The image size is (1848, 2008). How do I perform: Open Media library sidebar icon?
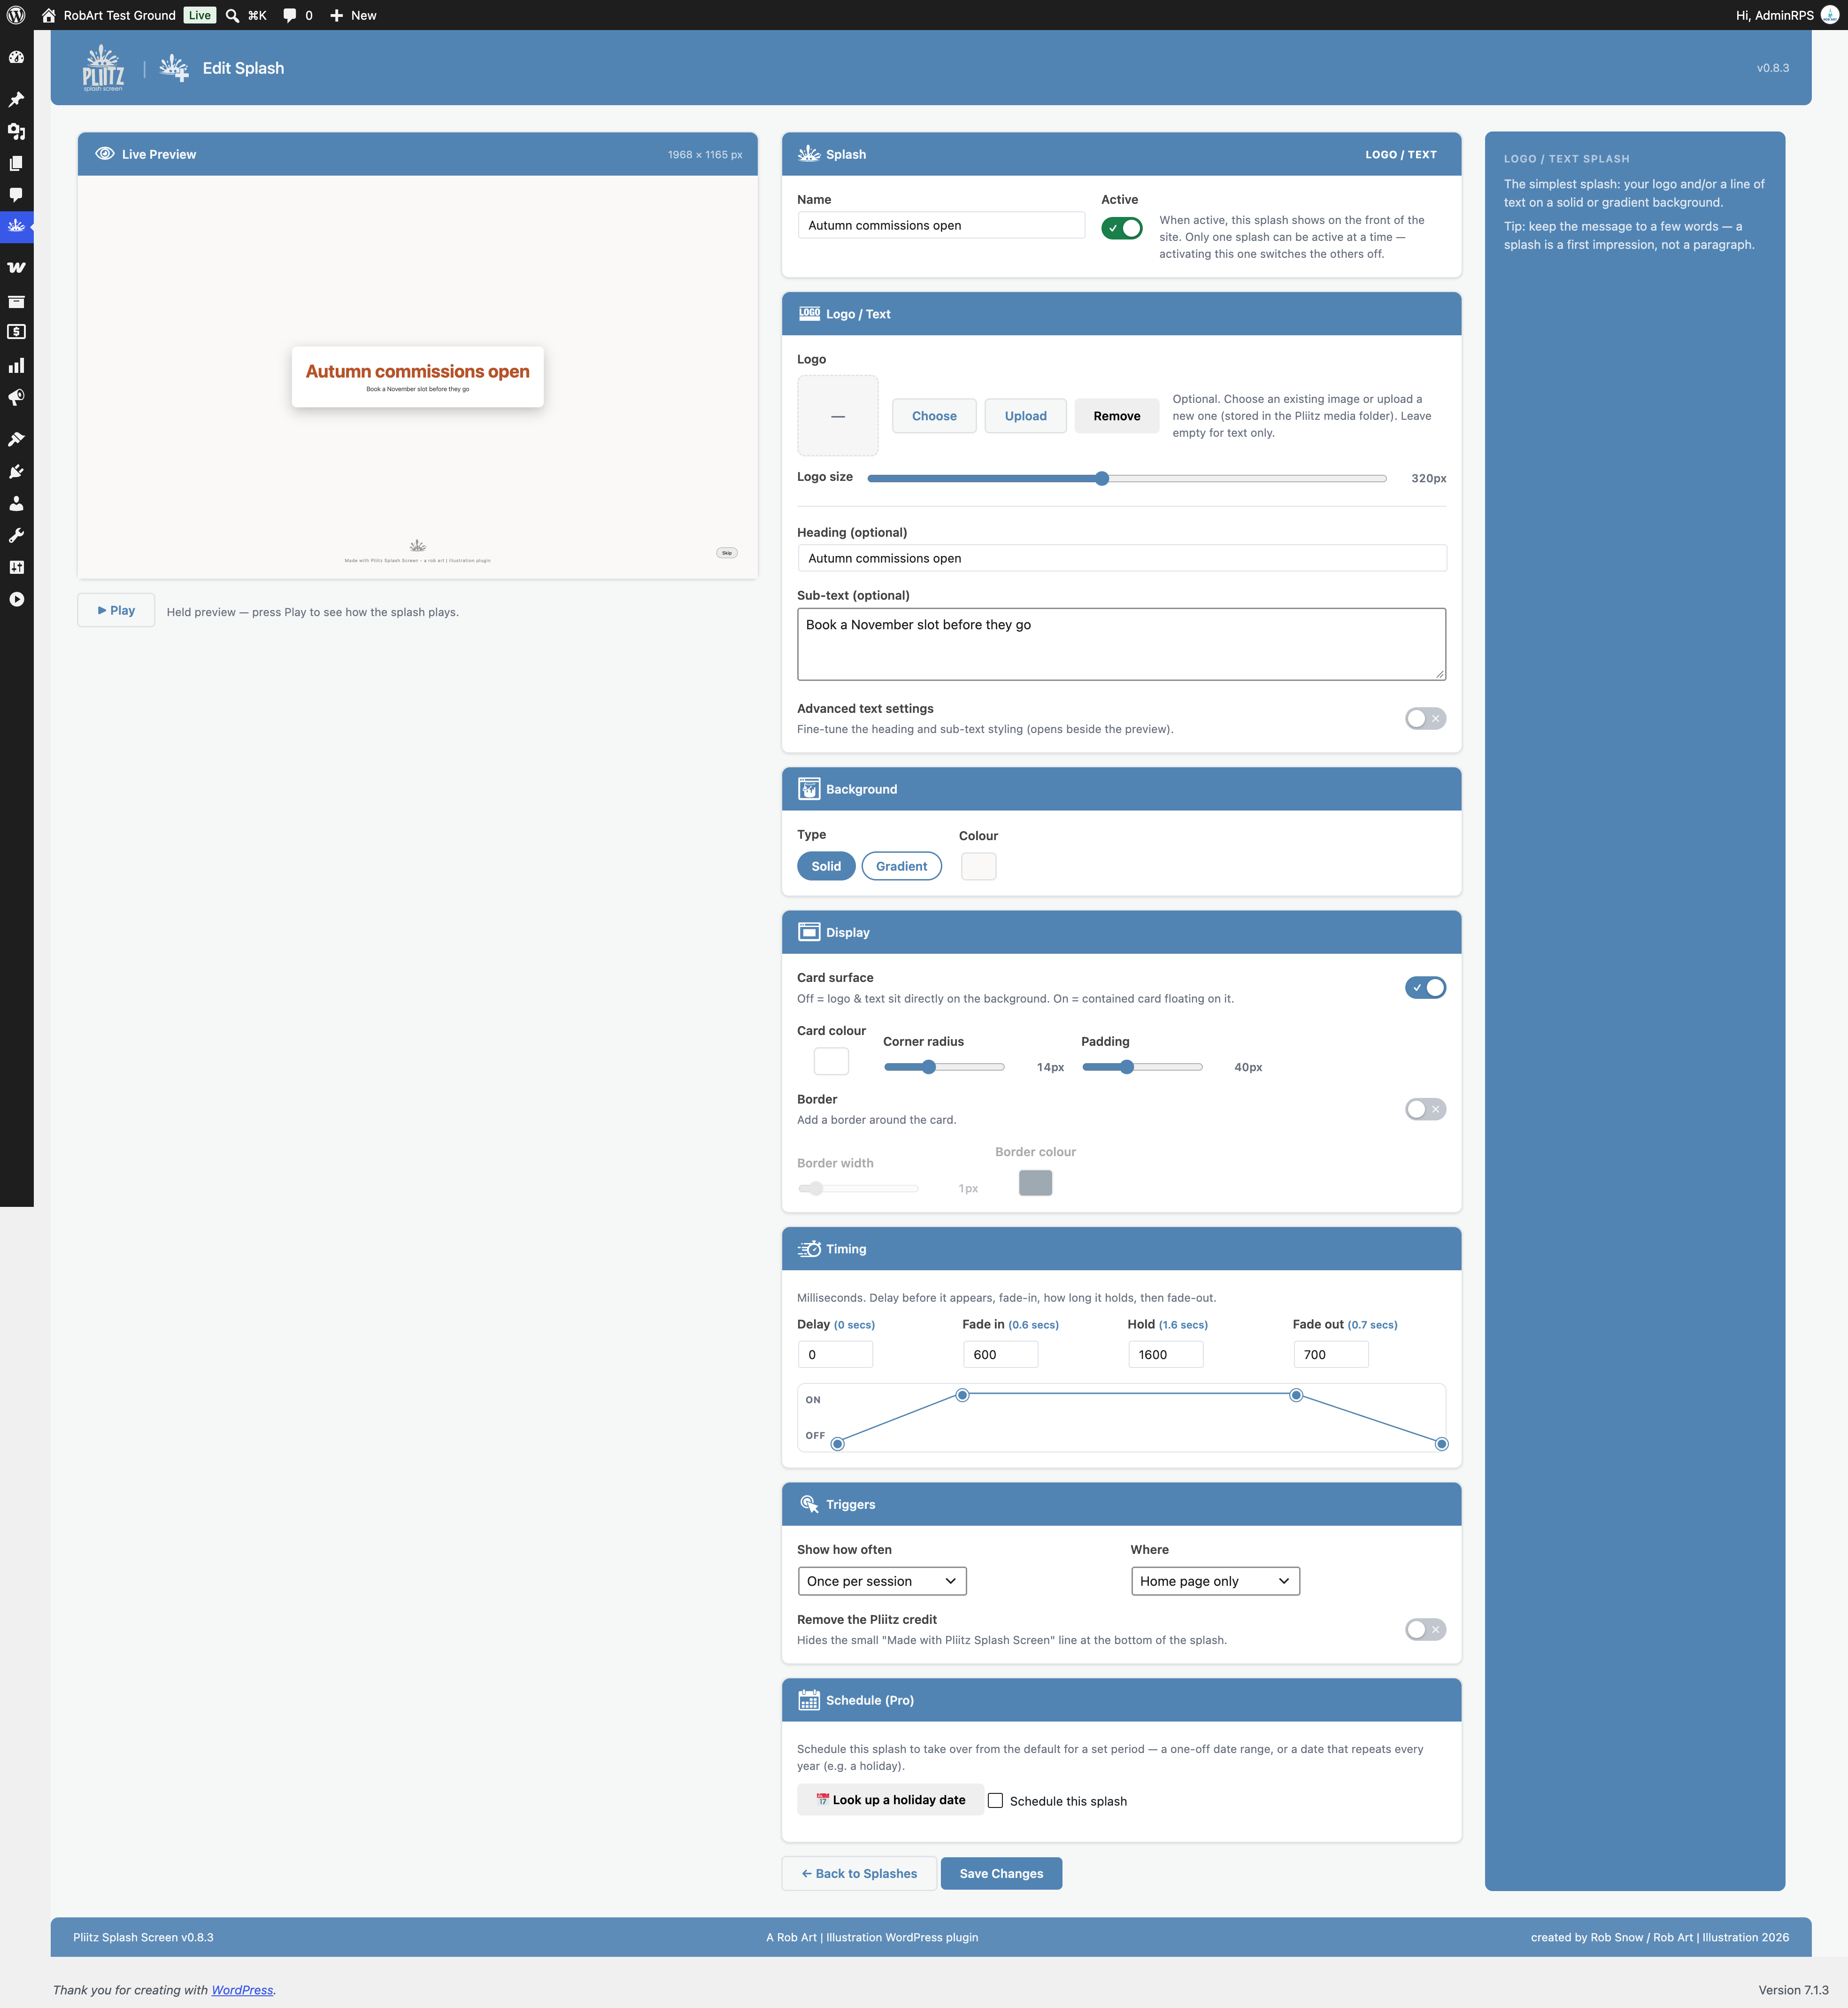click(16, 131)
